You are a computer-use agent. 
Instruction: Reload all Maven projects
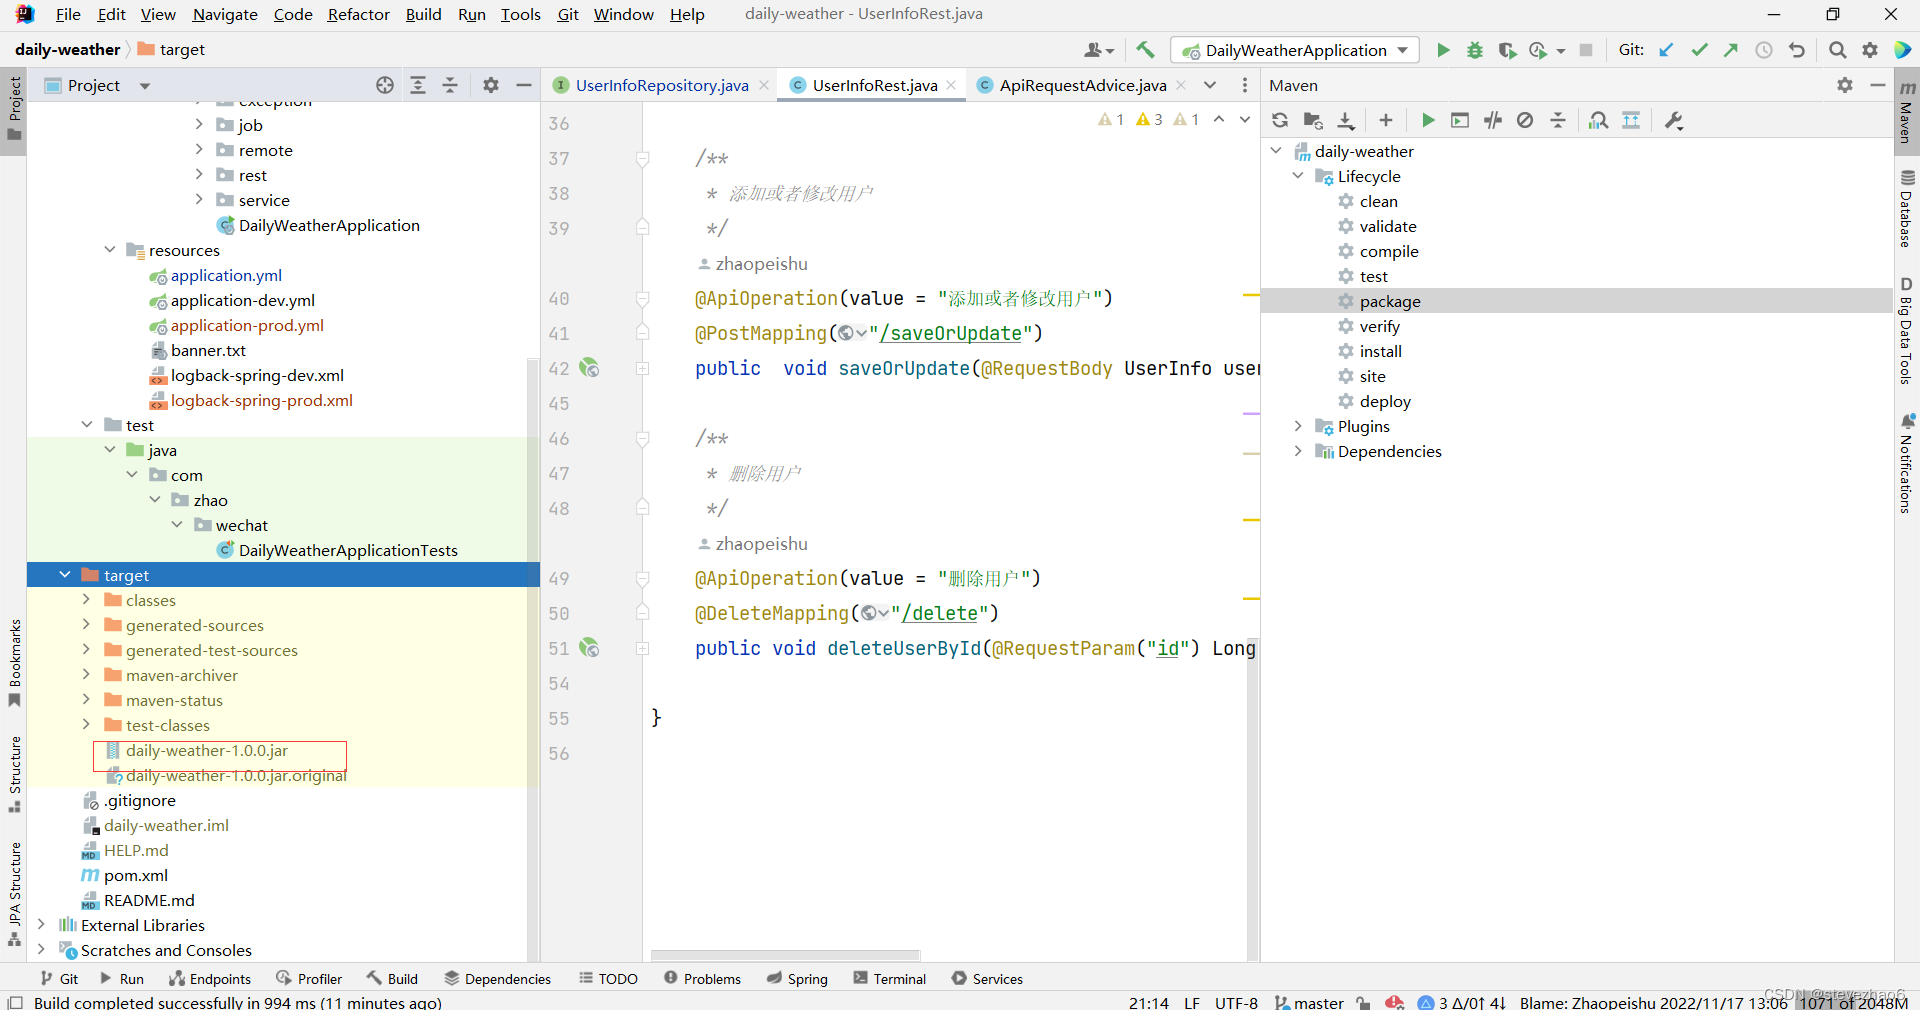point(1280,120)
